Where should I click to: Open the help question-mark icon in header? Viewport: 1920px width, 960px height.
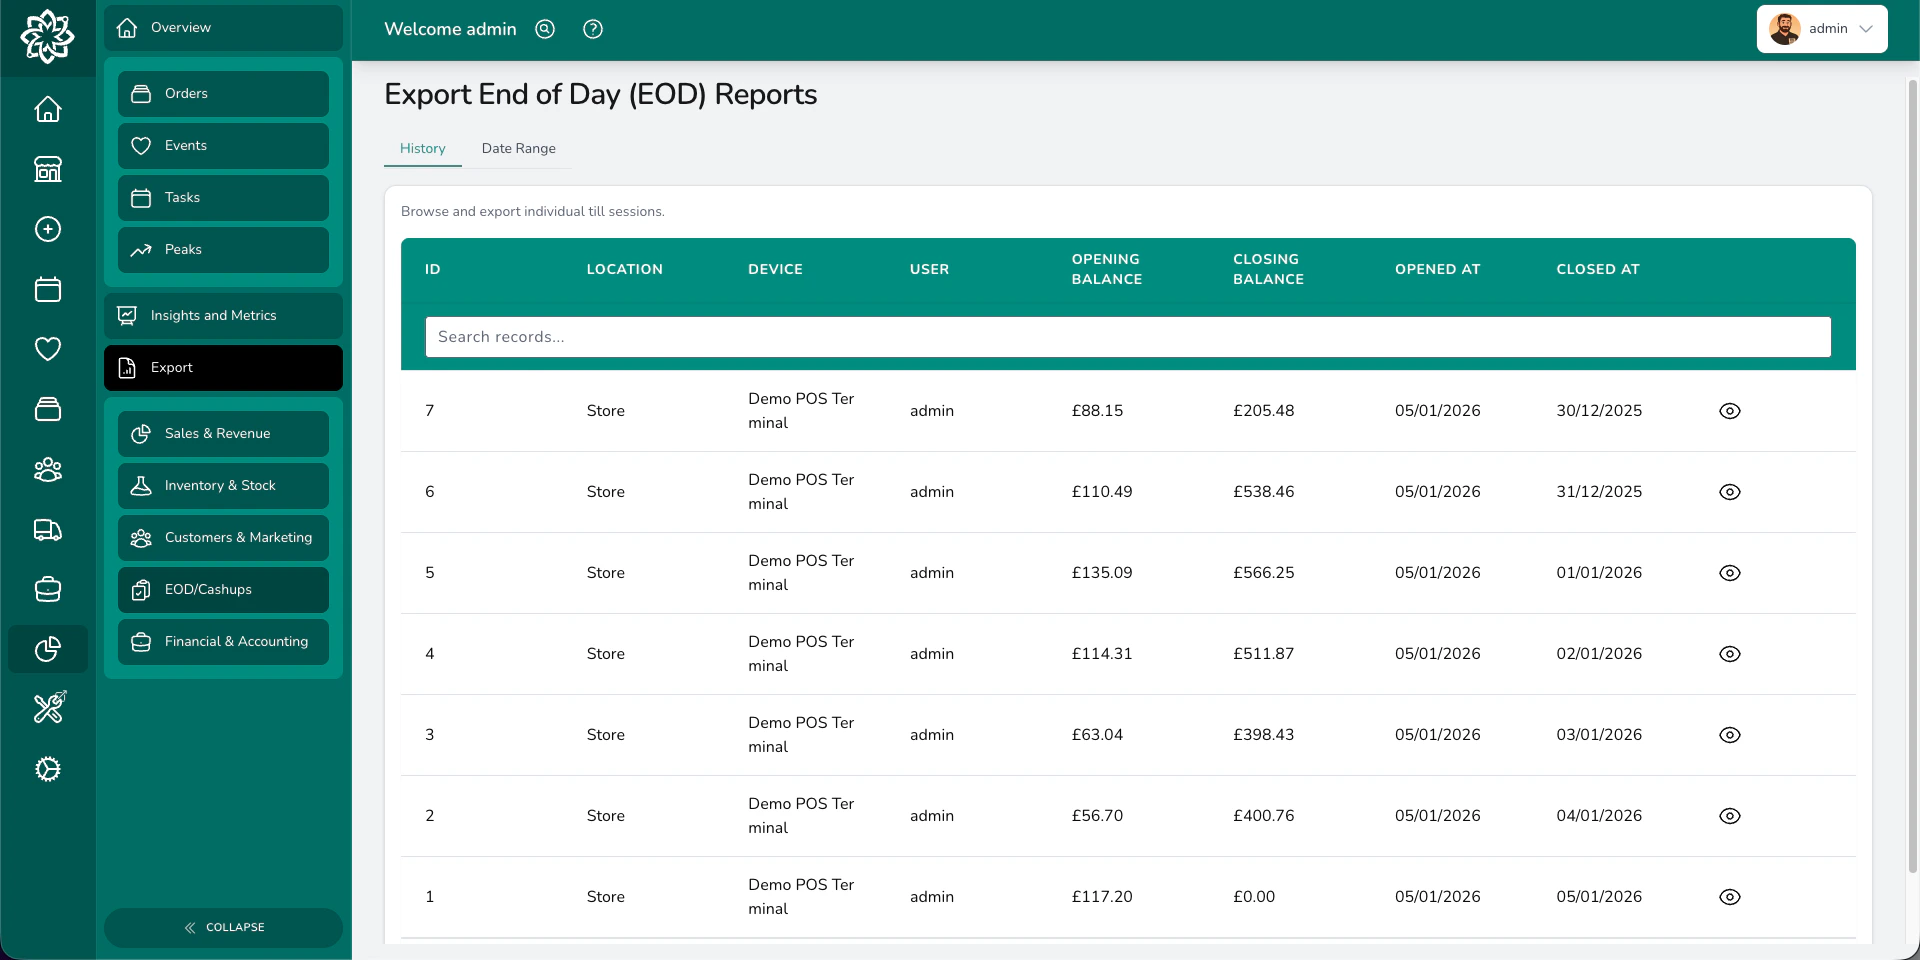592,29
